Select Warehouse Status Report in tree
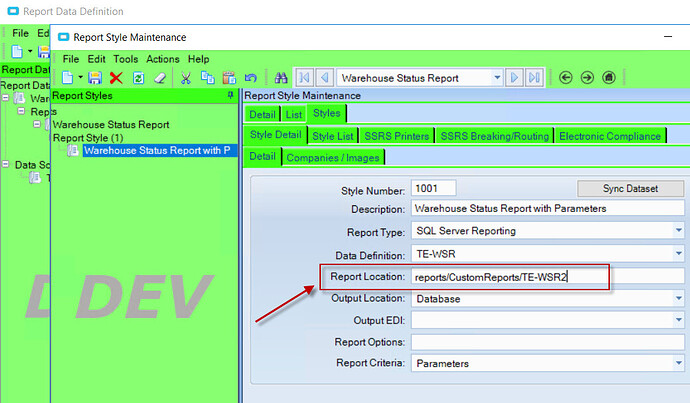The height and width of the screenshot is (403, 690). pos(111,125)
